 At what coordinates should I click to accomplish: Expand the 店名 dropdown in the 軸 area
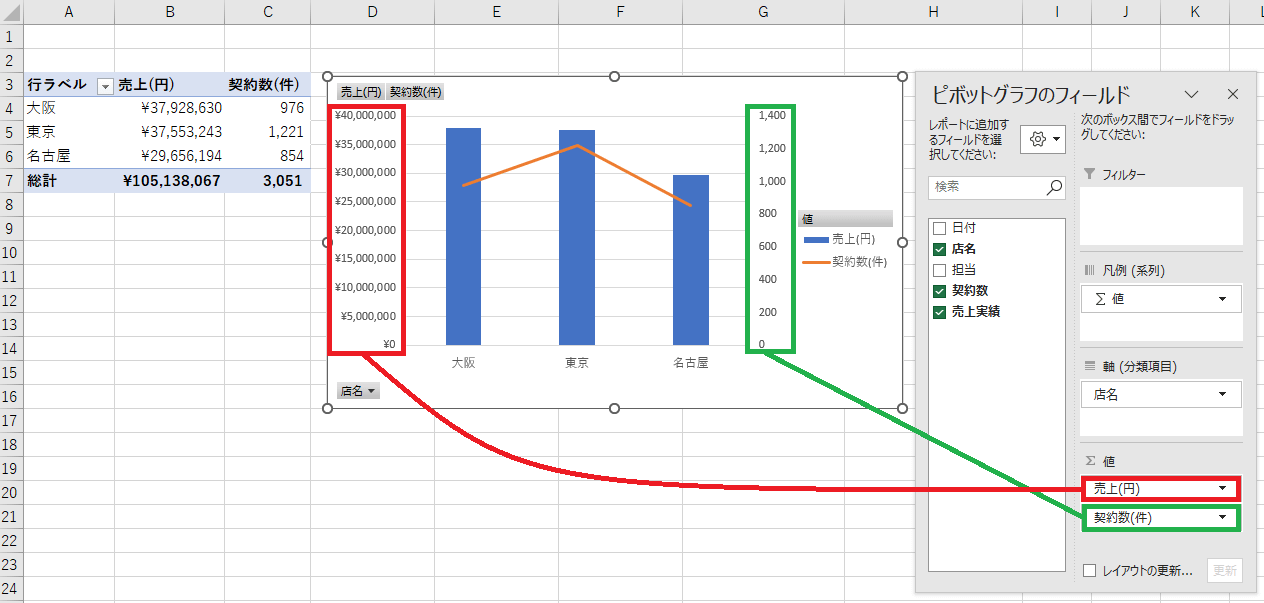point(1222,395)
